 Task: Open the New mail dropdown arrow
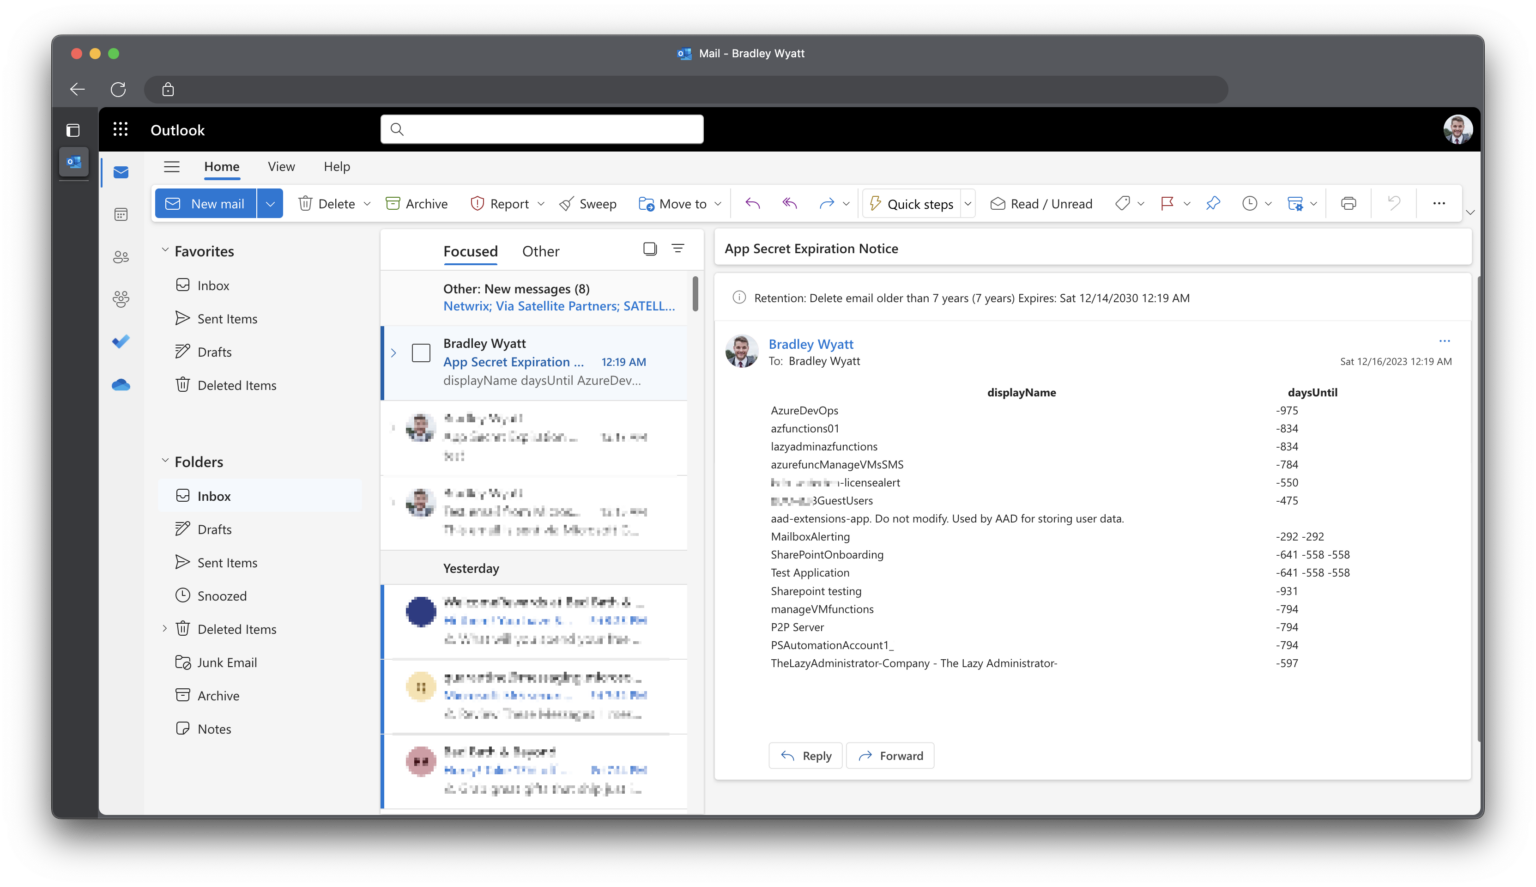tap(270, 203)
